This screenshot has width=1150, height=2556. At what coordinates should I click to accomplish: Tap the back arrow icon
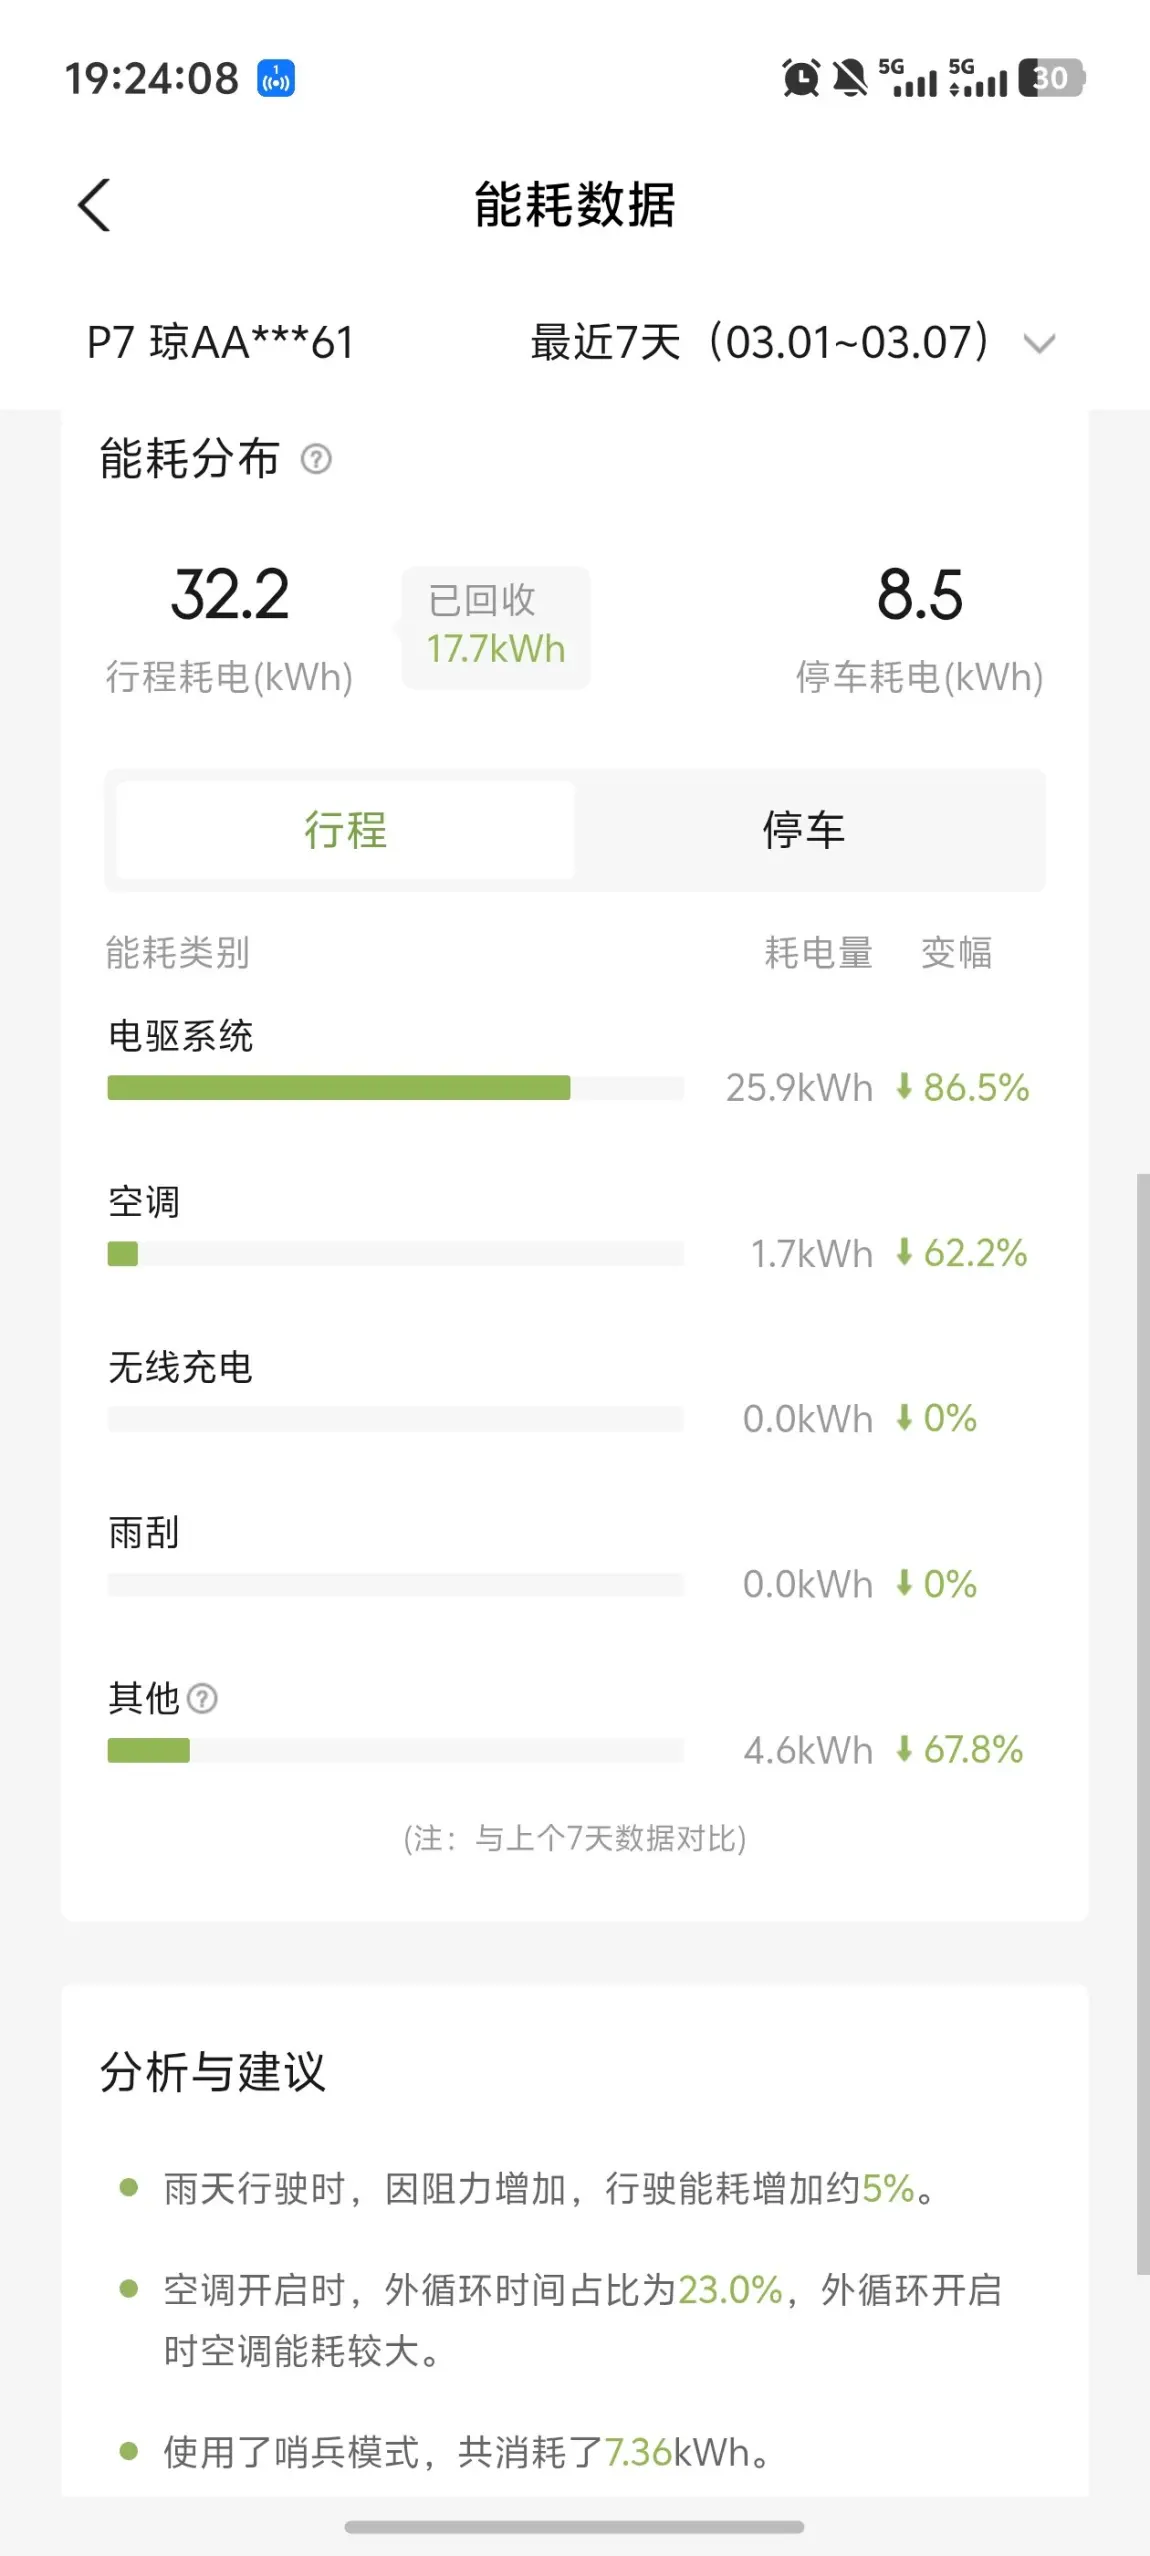click(x=95, y=206)
